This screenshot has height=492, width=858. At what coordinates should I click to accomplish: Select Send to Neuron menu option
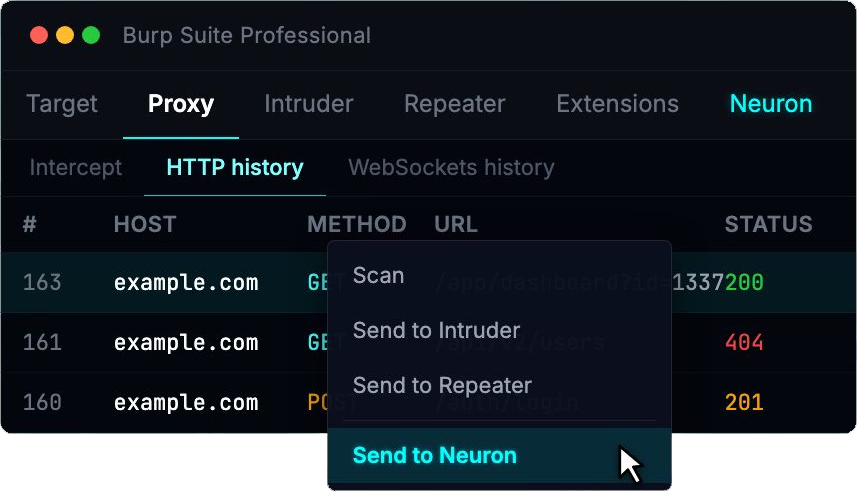[x=435, y=456]
